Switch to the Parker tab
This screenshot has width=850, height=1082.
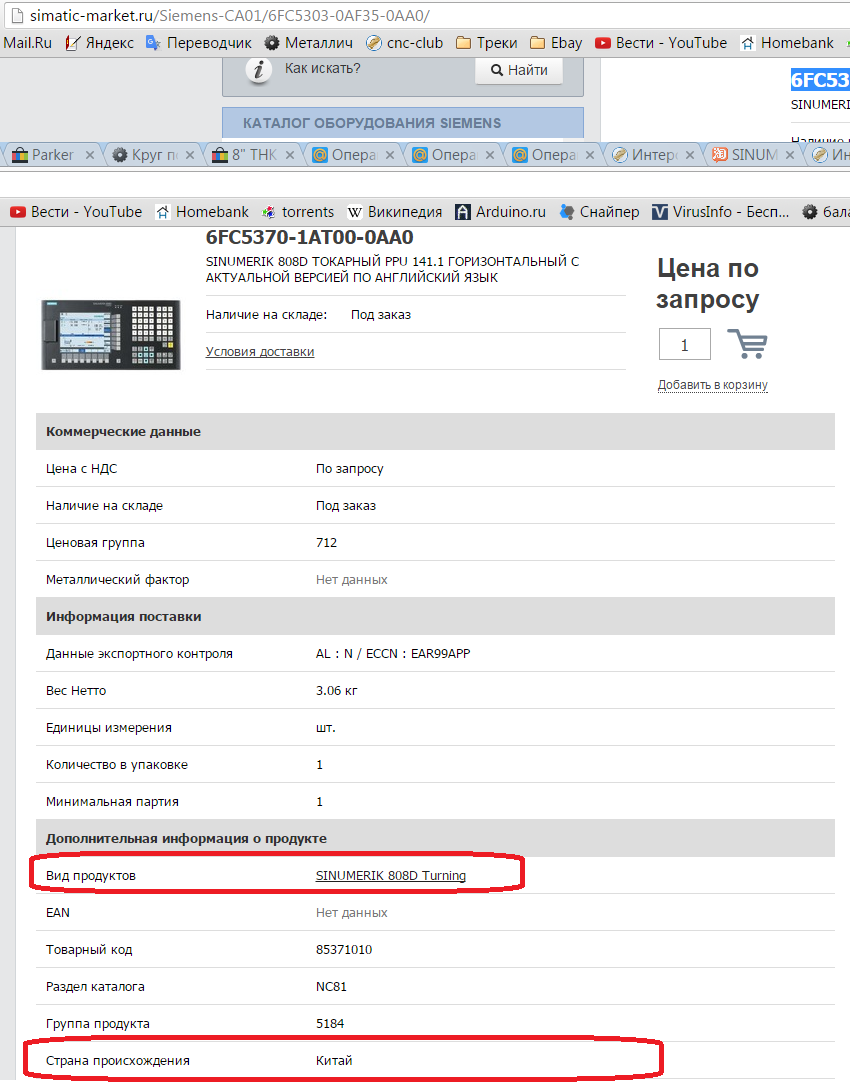tap(52, 155)
